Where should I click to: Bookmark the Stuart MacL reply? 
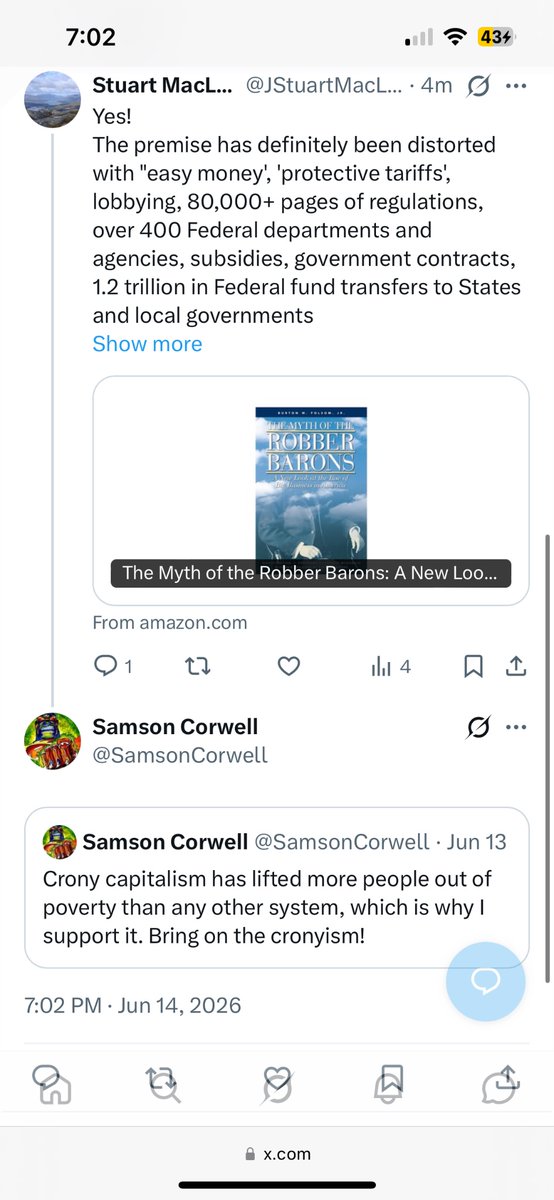[x=474, y=666]
